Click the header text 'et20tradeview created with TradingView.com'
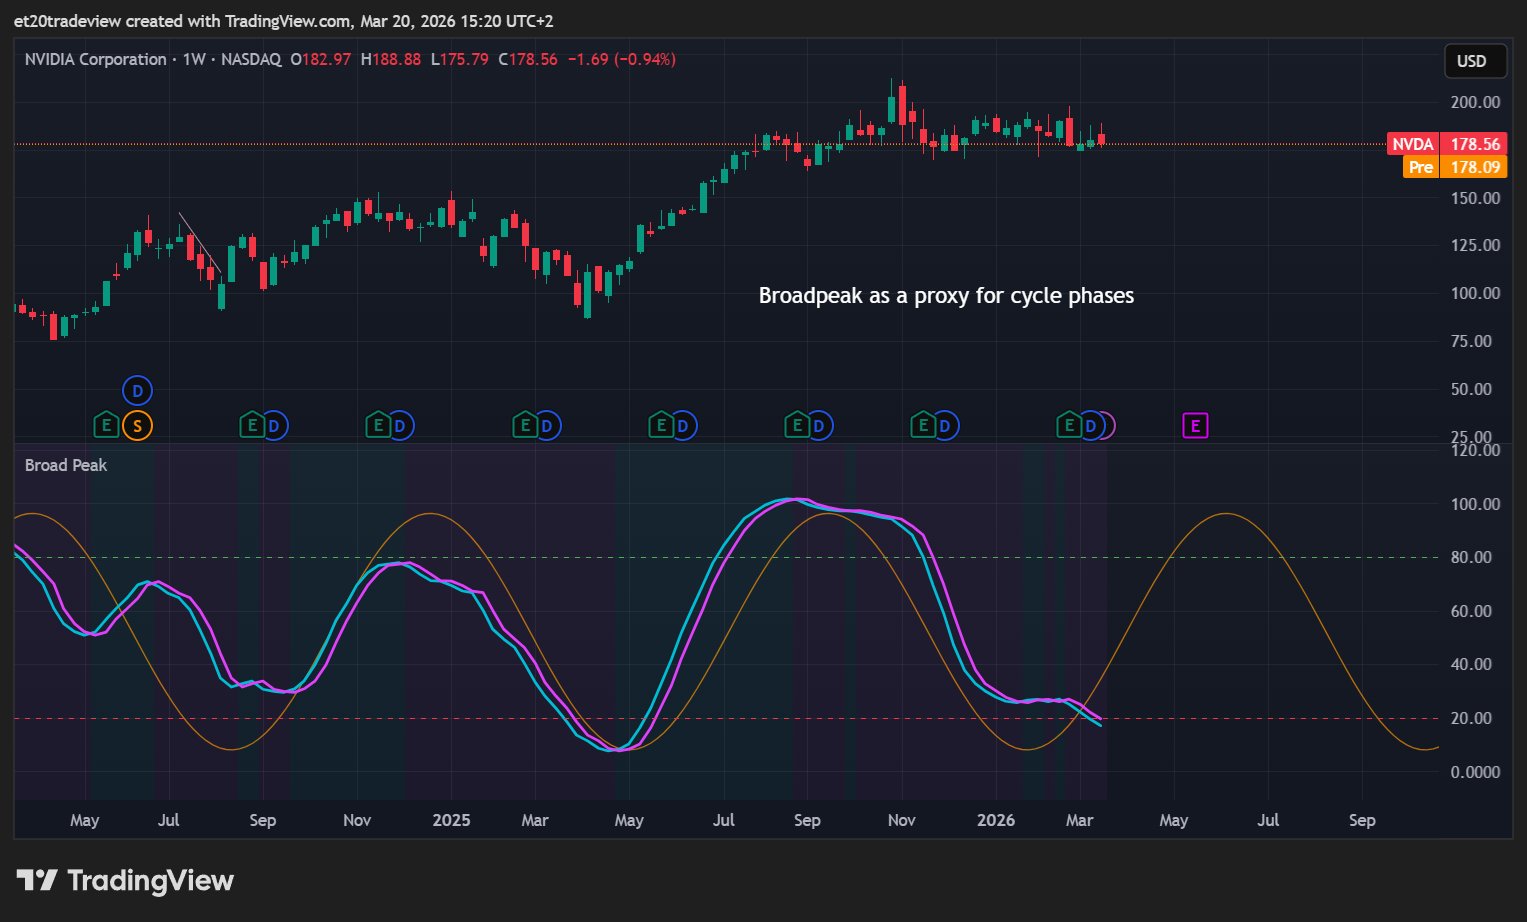 tap(181, 21)
